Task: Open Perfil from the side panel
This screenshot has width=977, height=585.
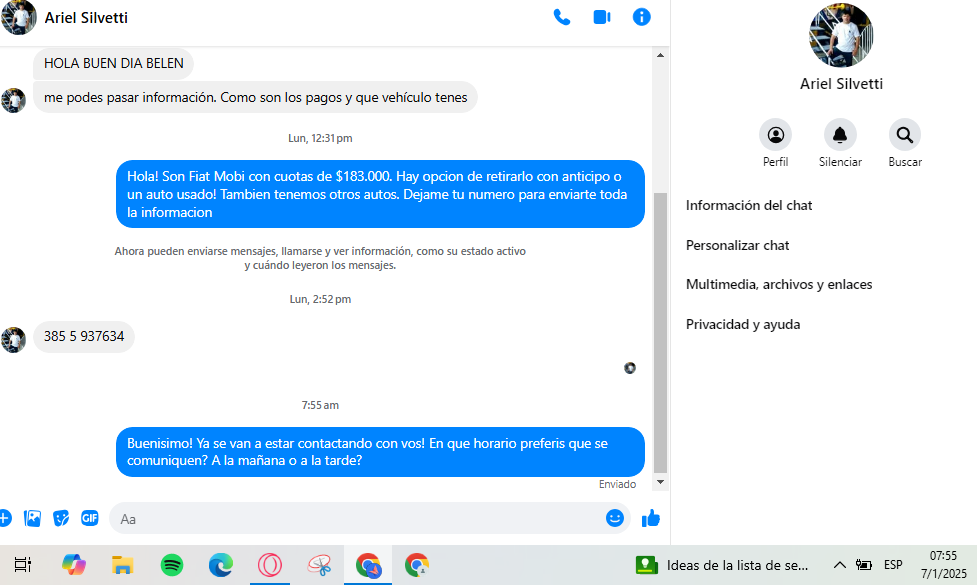Action: tap(775, 135)
